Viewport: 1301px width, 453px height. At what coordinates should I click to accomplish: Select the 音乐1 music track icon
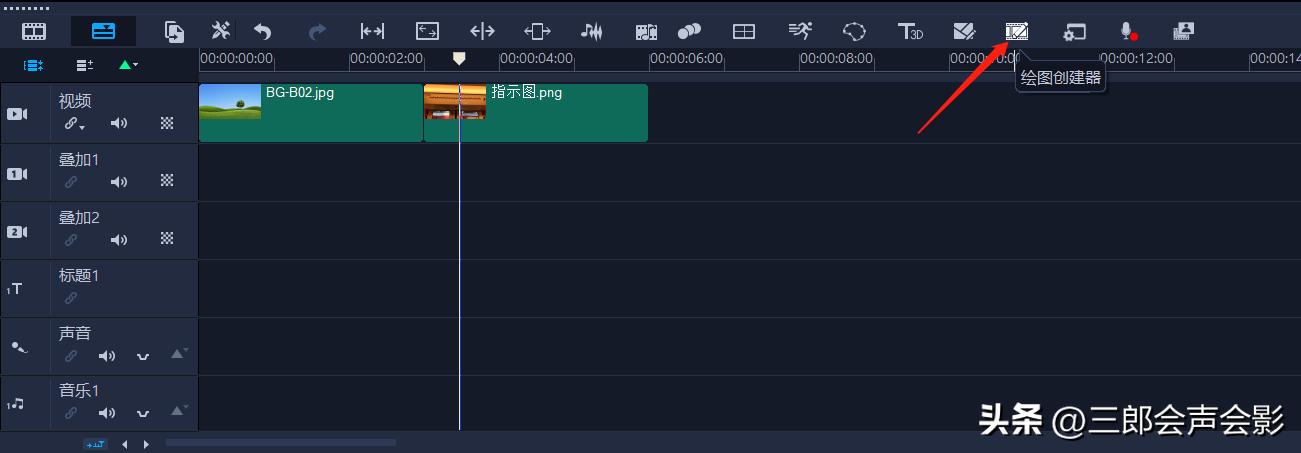click(15, 404)
